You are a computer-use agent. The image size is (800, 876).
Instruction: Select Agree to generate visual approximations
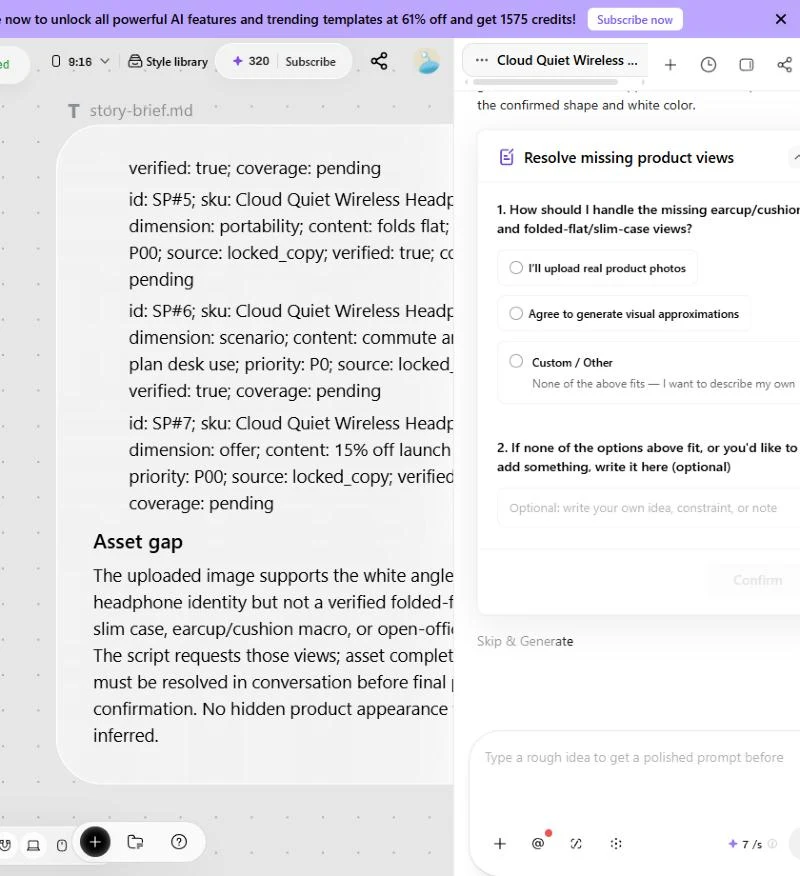pos(624,314)
